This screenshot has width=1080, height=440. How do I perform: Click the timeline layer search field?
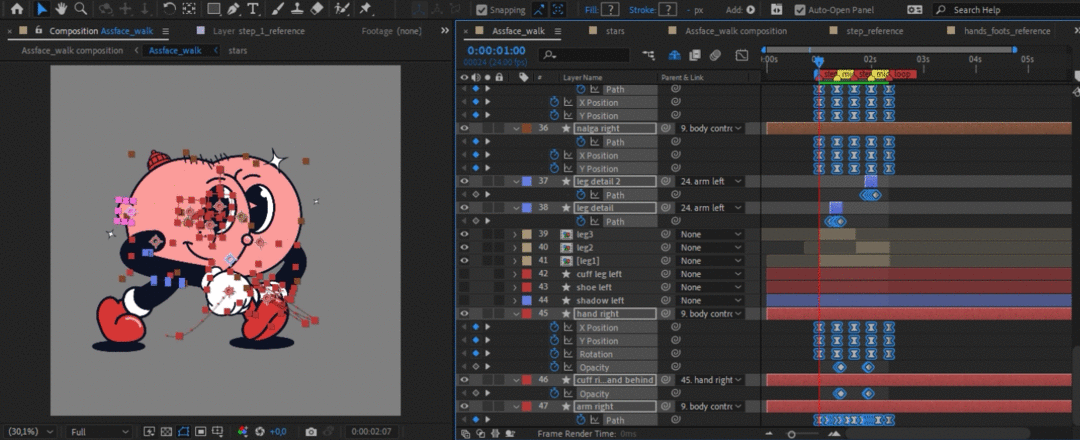[585, 55]
